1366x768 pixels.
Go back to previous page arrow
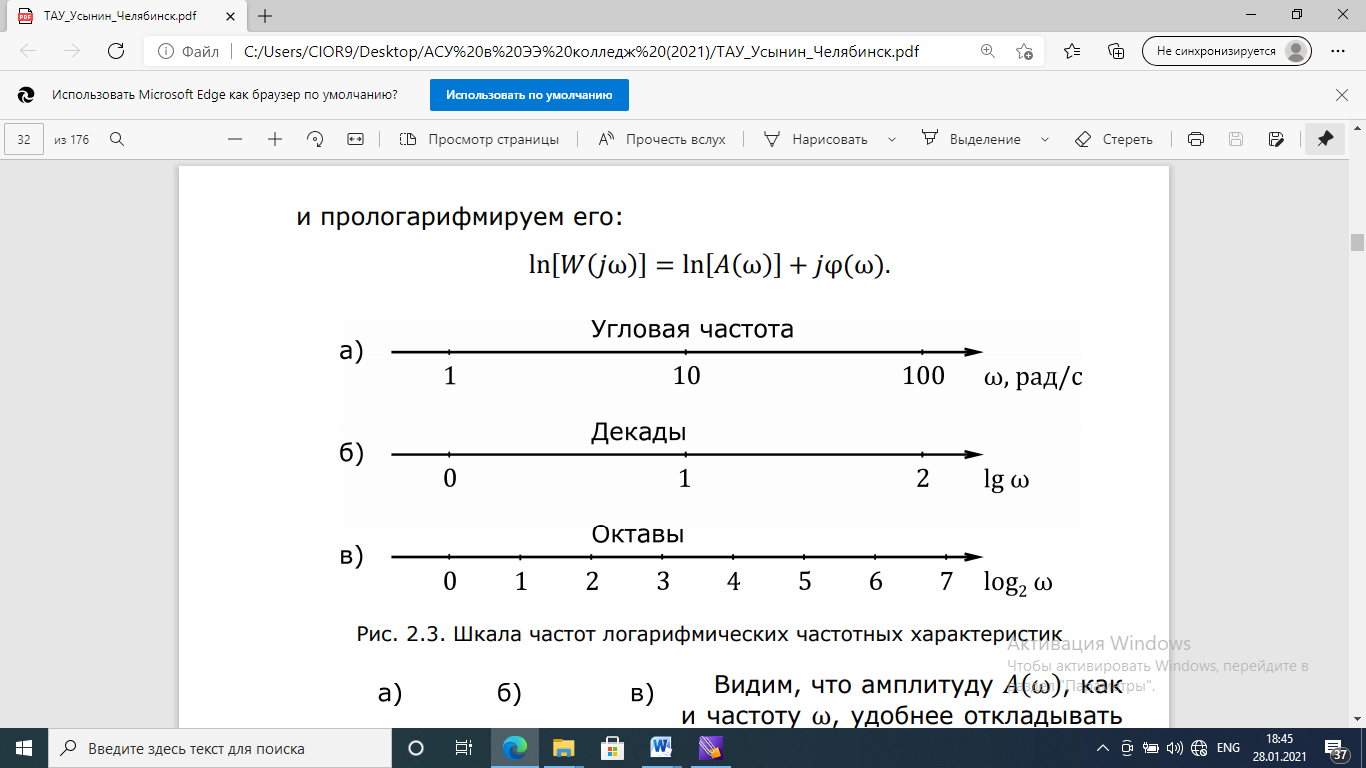pos(29,51)
